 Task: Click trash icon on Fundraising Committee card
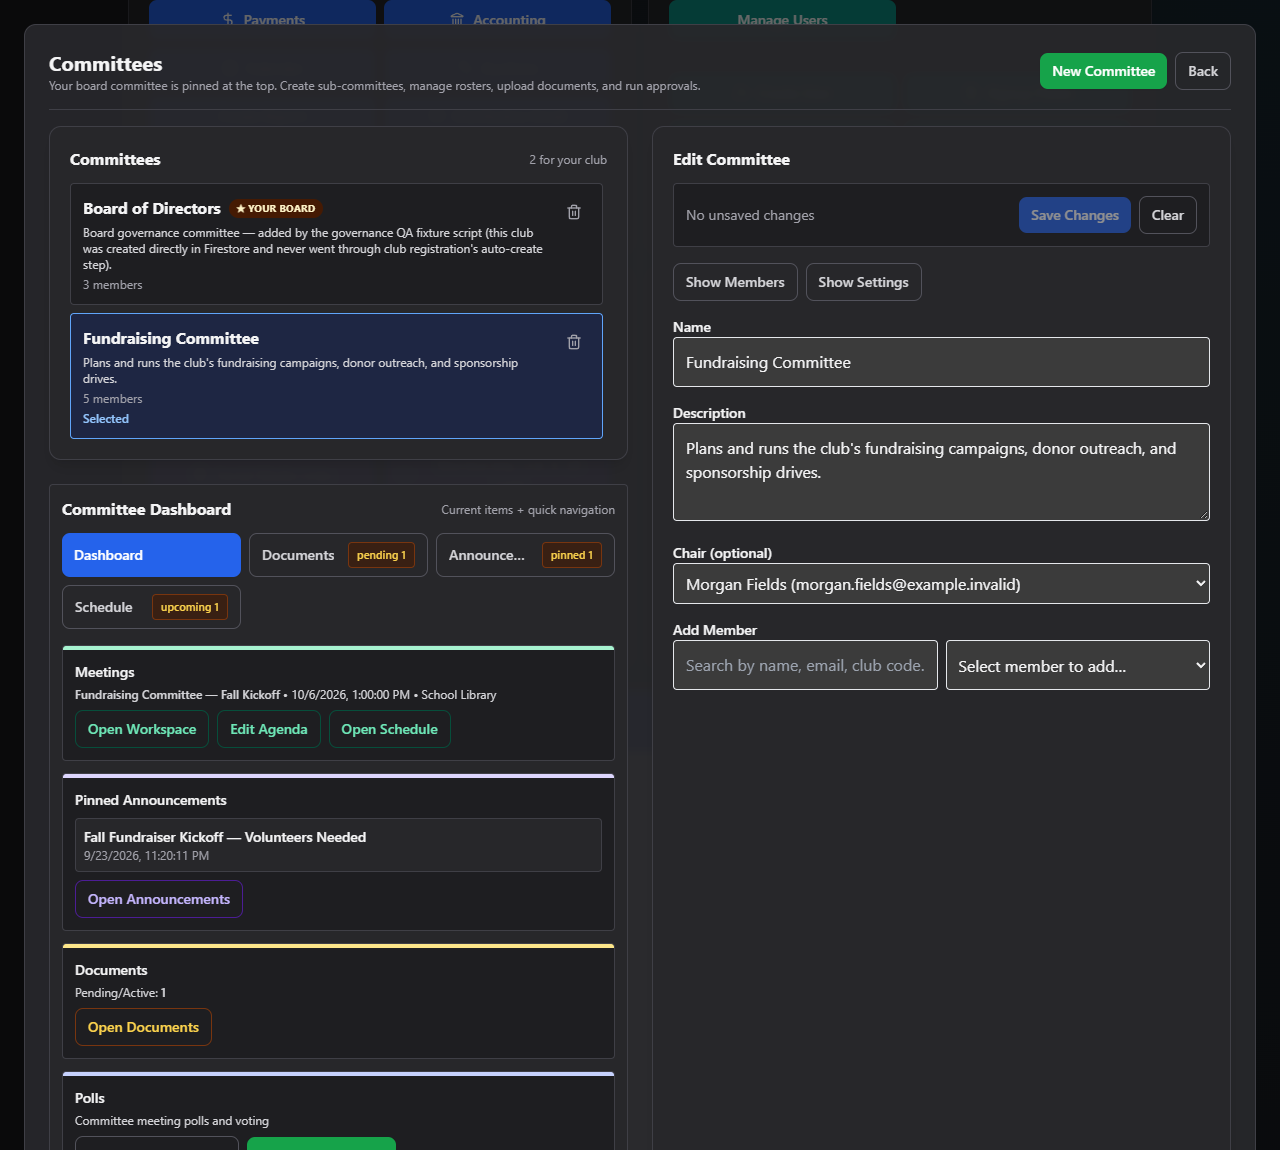(574, 342)
